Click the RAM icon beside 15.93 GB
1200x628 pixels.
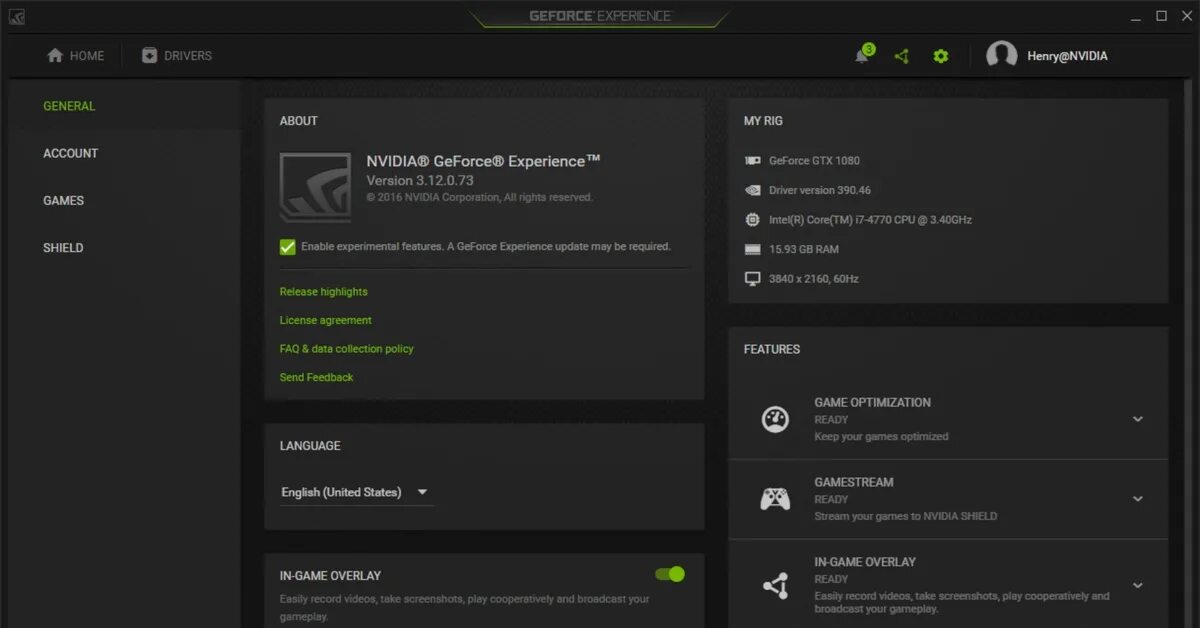753,249
